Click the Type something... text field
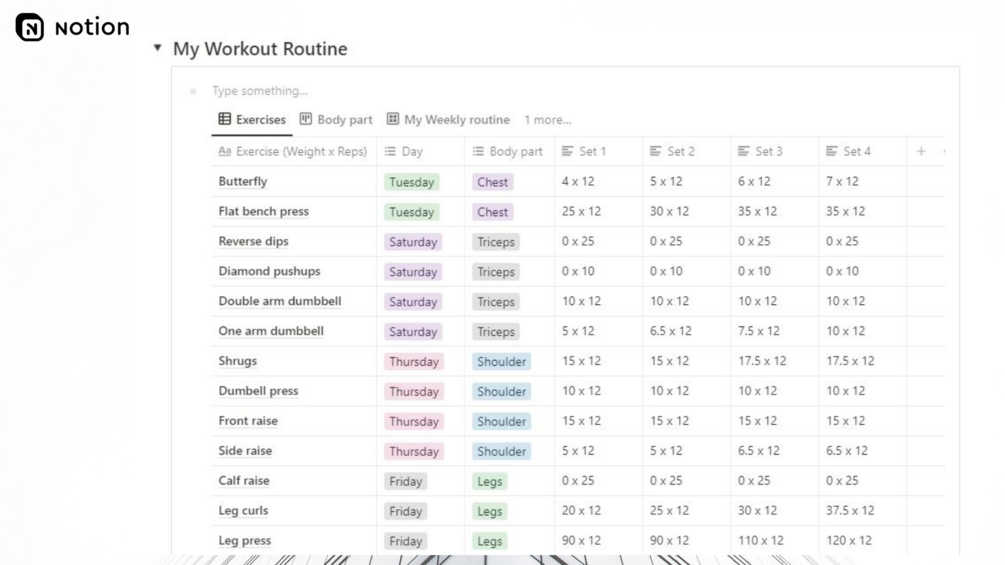The height and width of the screenshot is (565, 1005). click(x=260, y=91)
